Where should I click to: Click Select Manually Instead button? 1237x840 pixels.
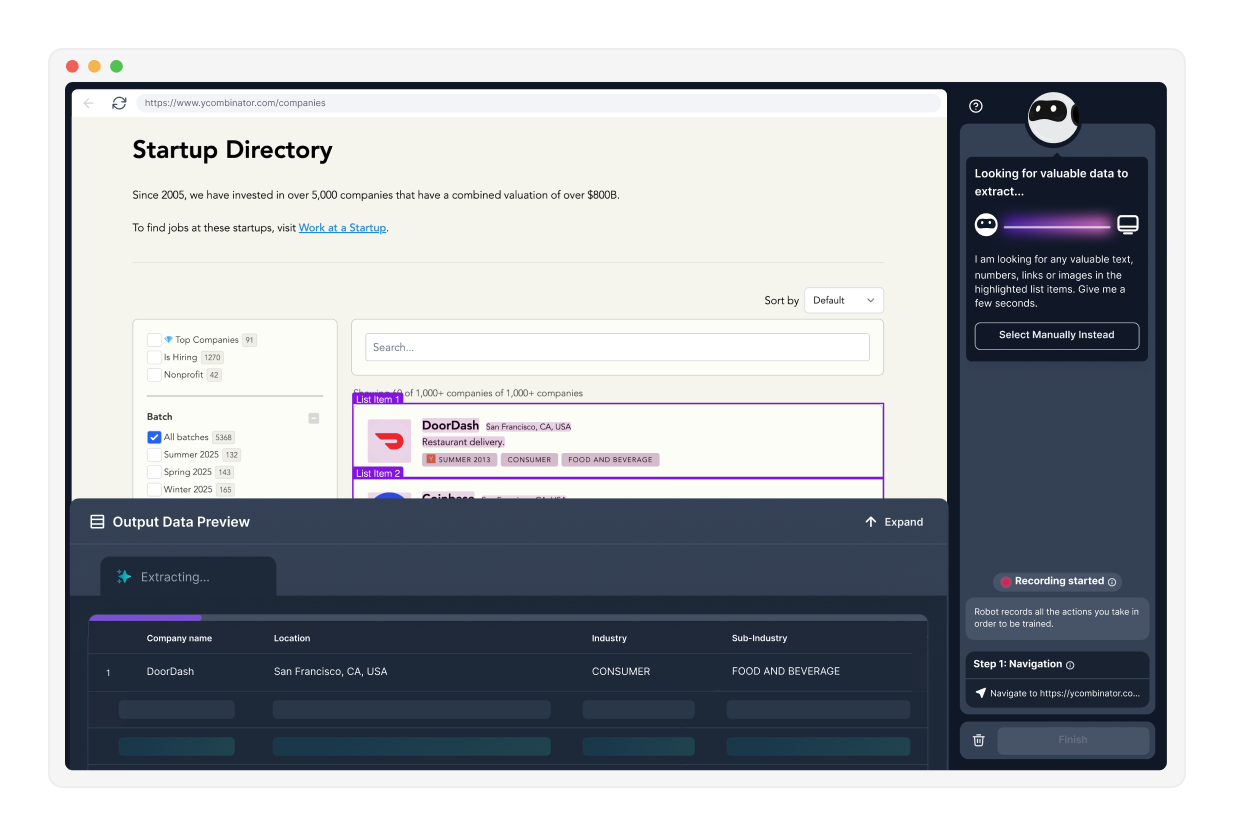1056,335
